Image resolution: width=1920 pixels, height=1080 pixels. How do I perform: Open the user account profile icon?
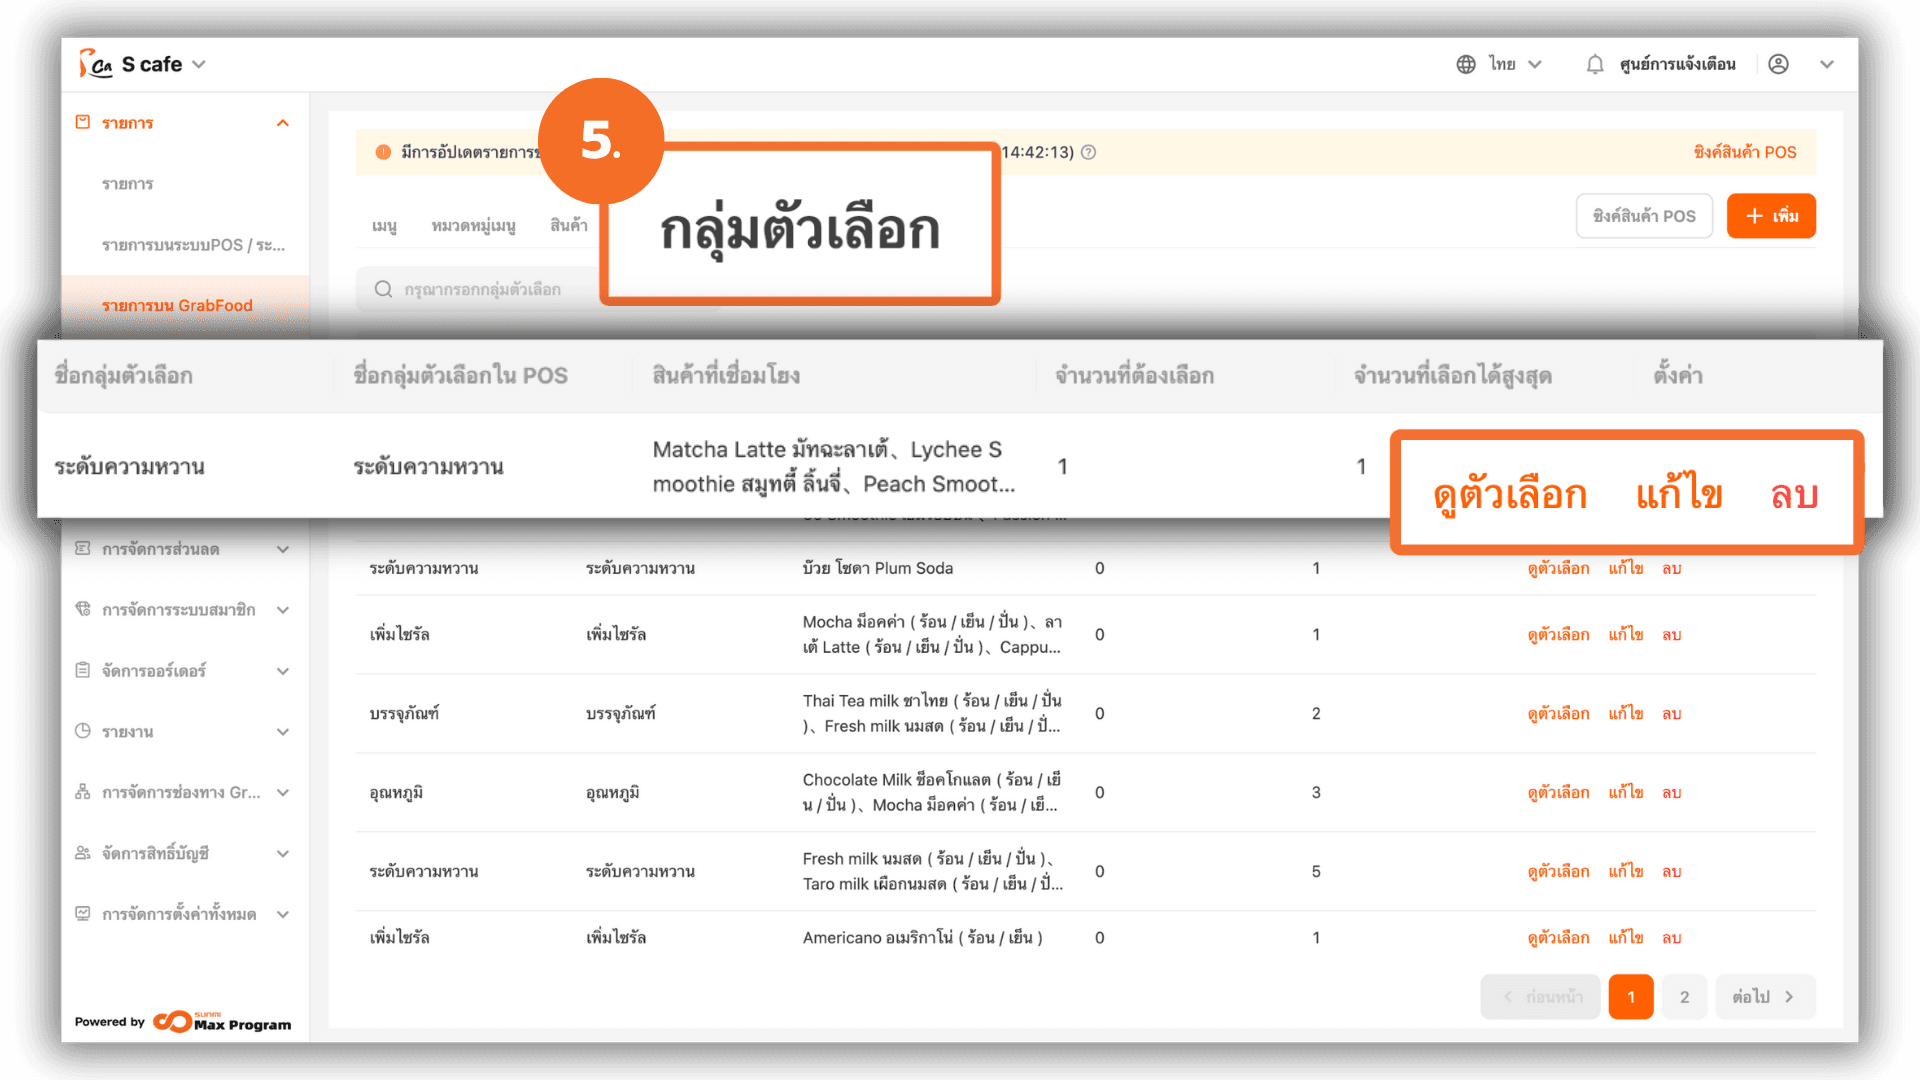point(1778,65)
